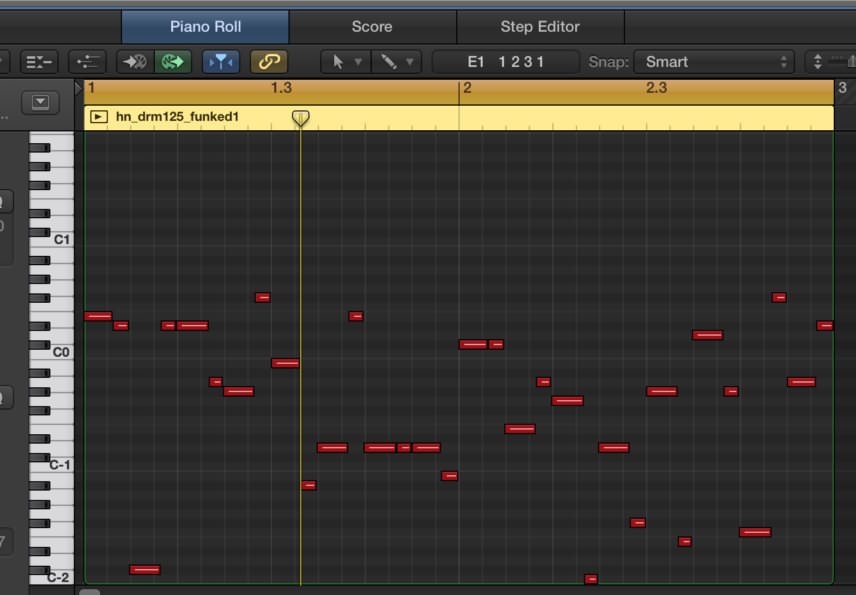Toggle the yellow Link button

(269, 62)
